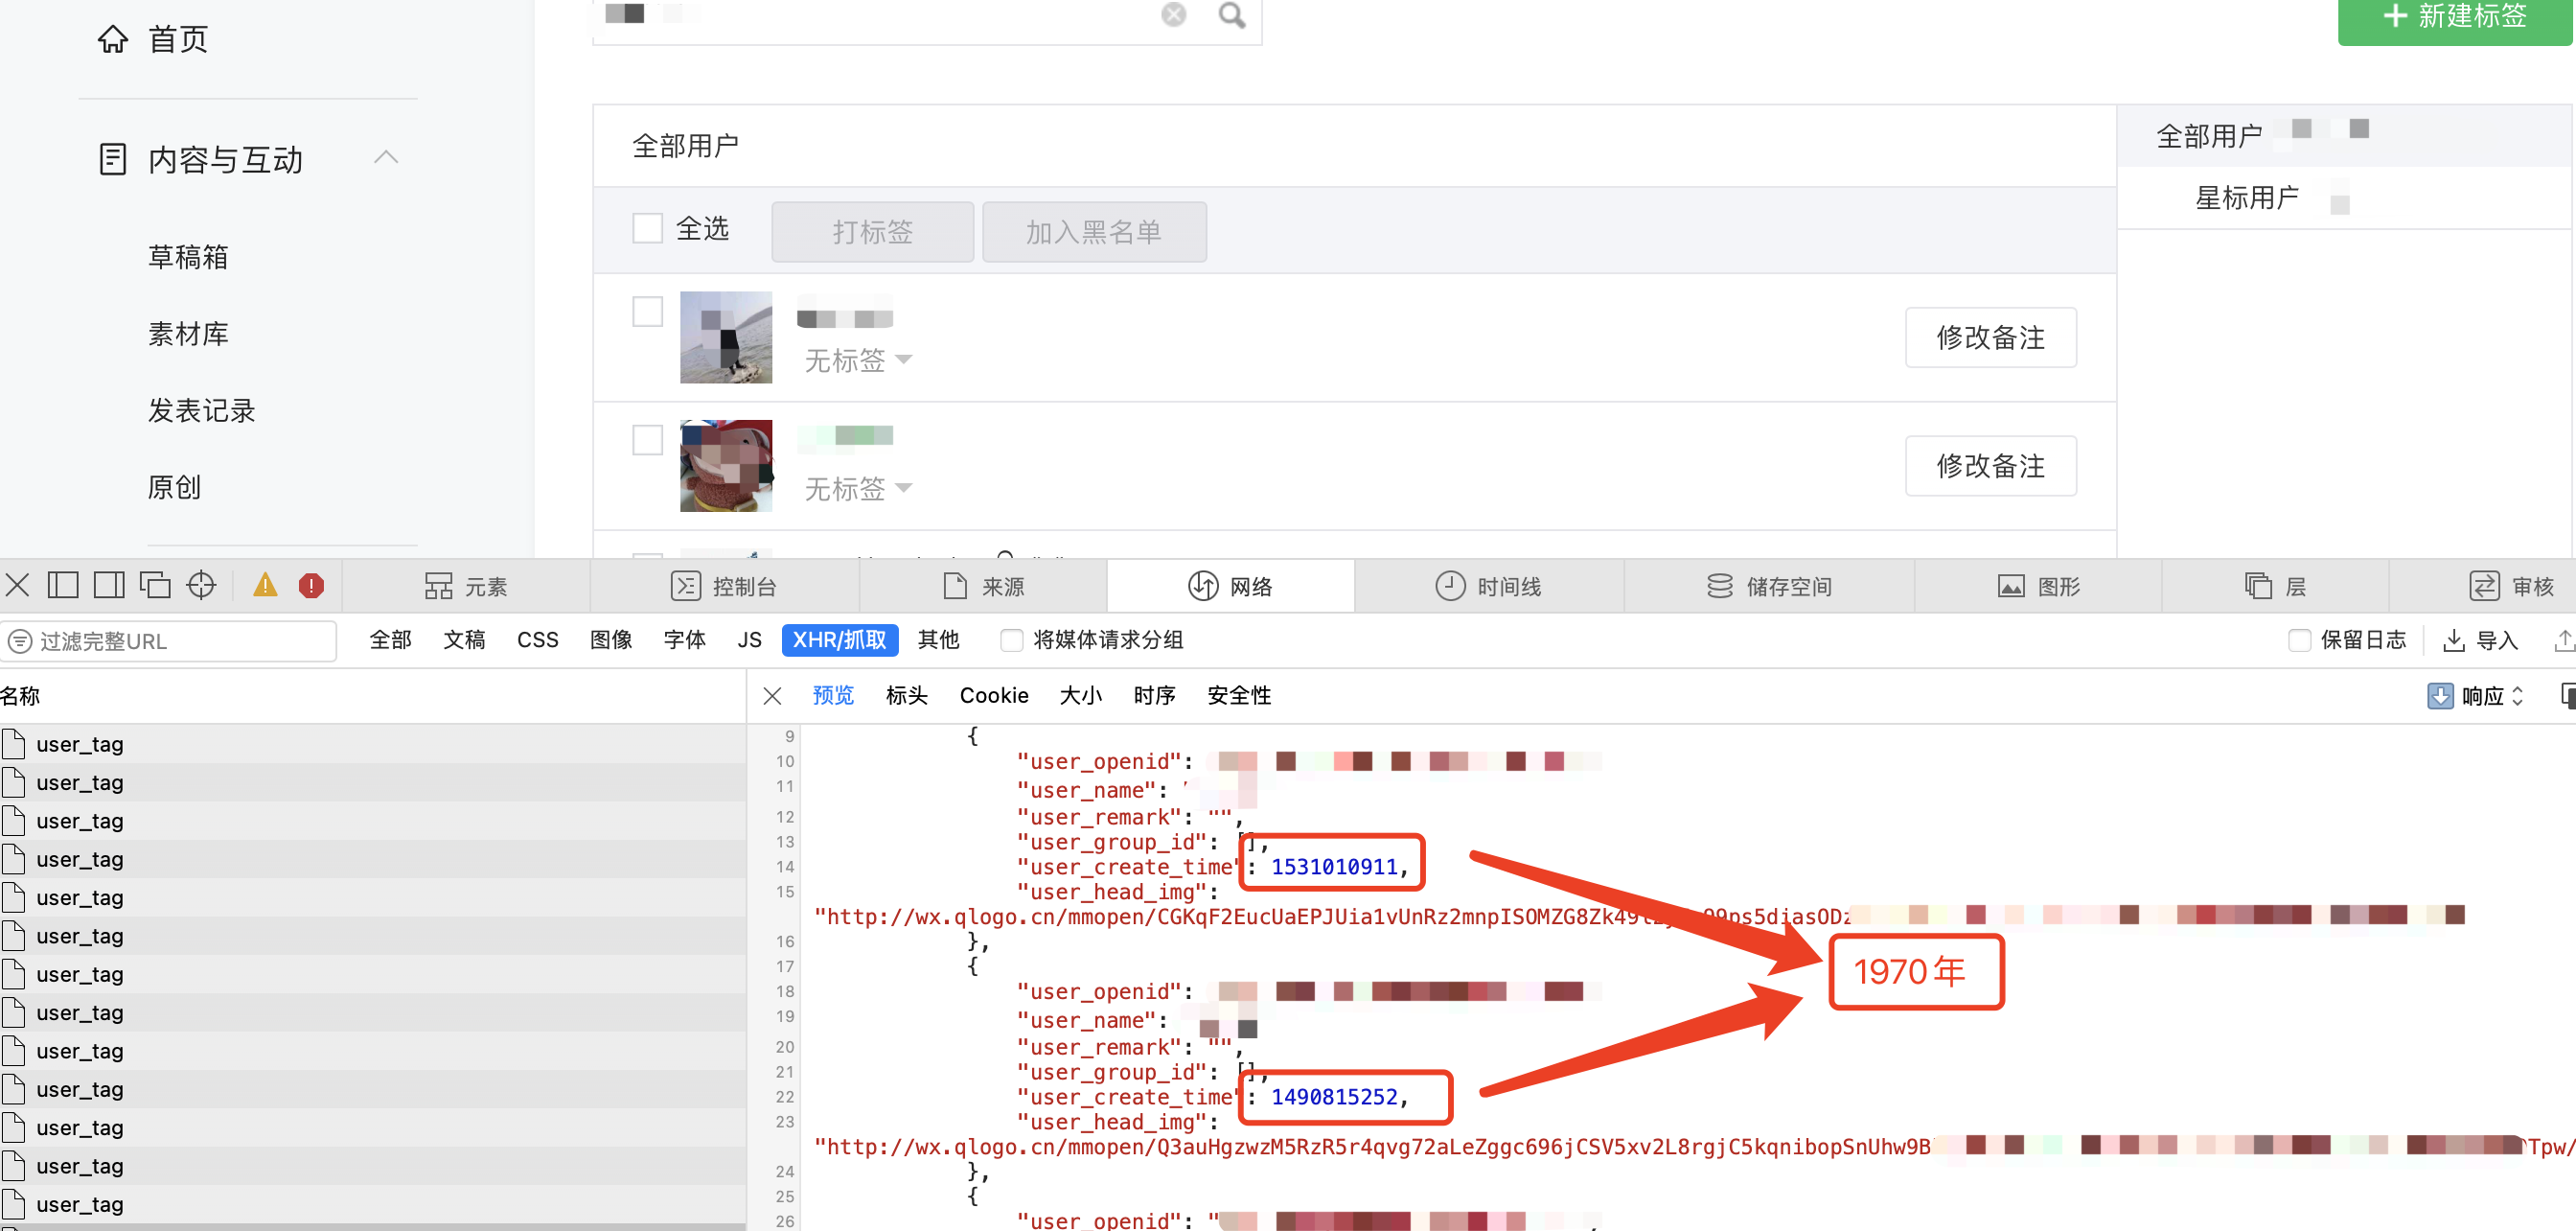Click the yellow warning triangle icon
Viewport: 2576px width, 1231px height.
click(265, 585)
